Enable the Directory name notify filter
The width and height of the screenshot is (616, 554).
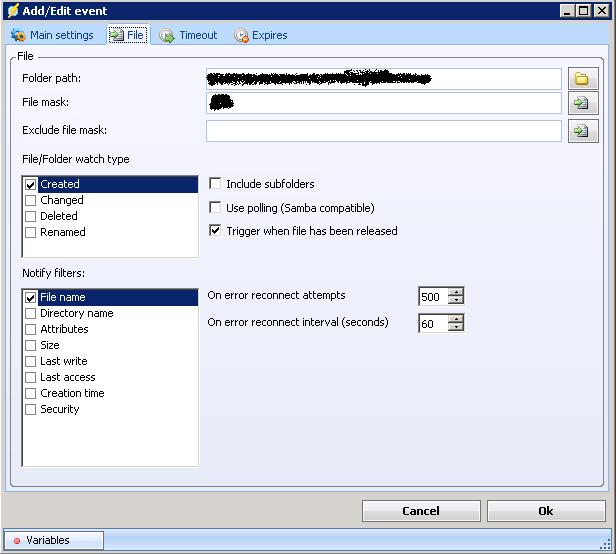(x=30, y=314)
